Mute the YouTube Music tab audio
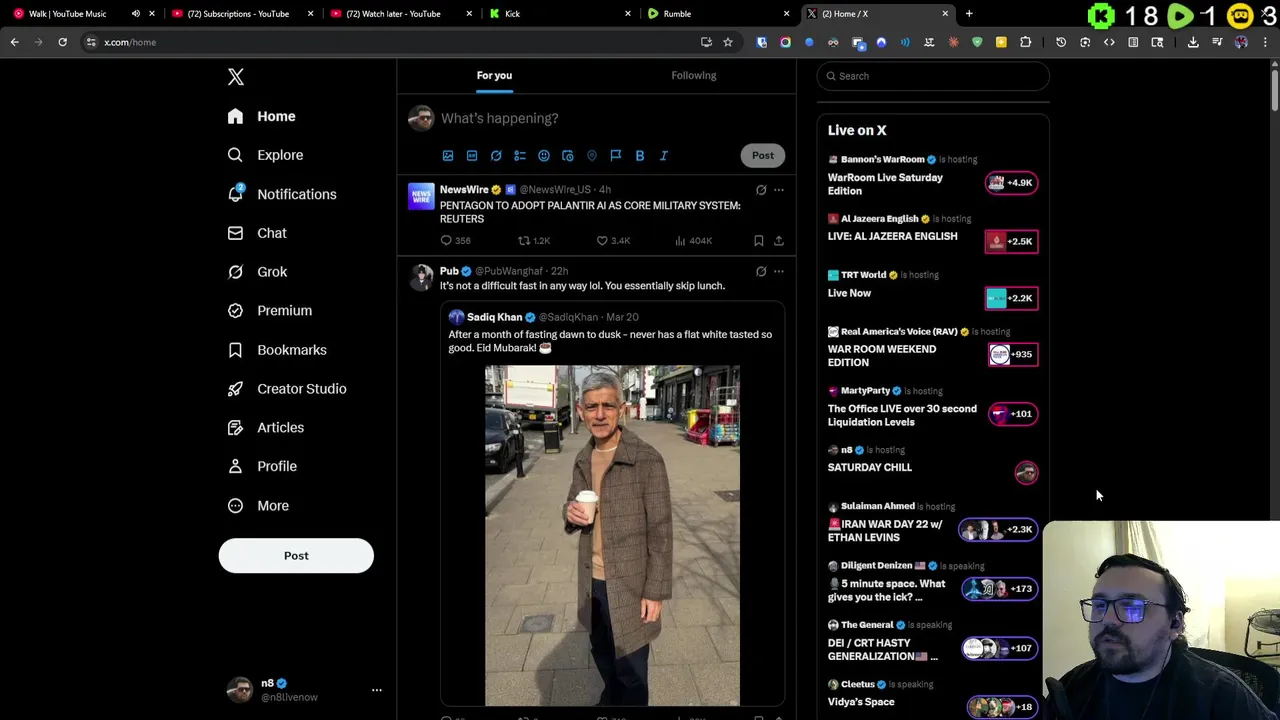Image resolution: width=1280 pixels, height=720 pixels. (x=136, y=14)
